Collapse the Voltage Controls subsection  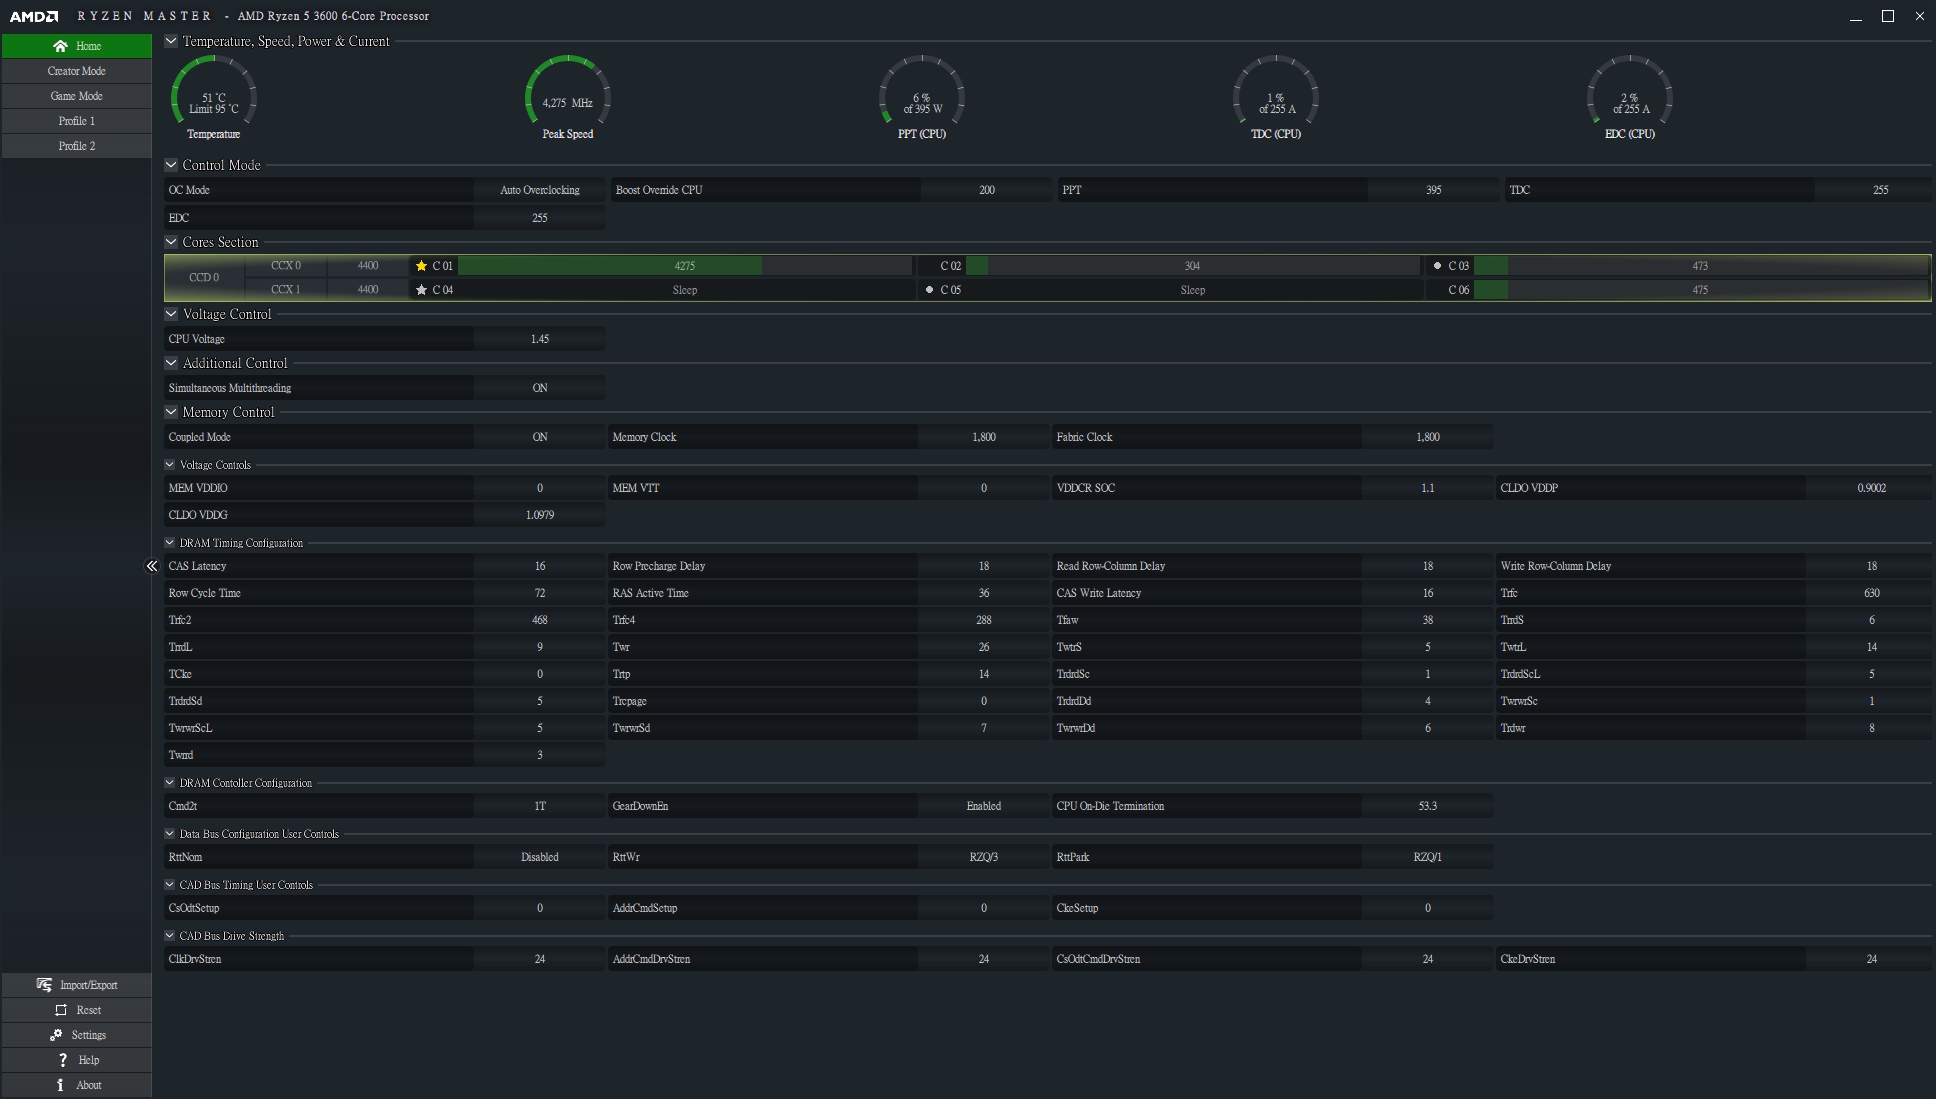(170, 465)
